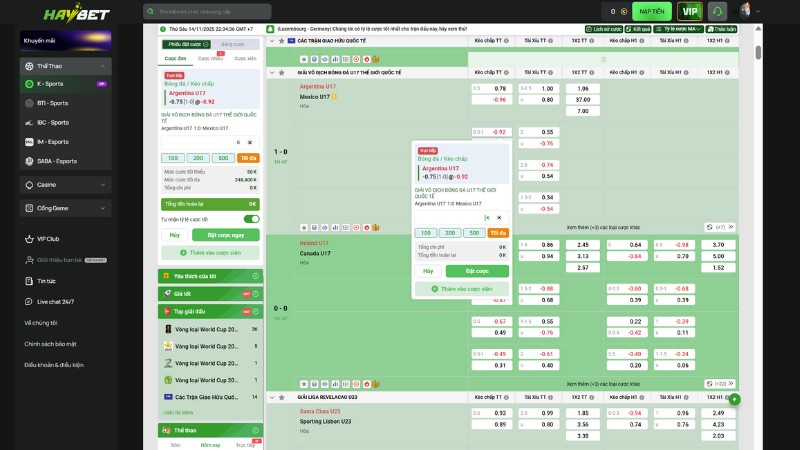Click Đặt cược in popup bet slip
800x450 pixels.
pos(477,271)
